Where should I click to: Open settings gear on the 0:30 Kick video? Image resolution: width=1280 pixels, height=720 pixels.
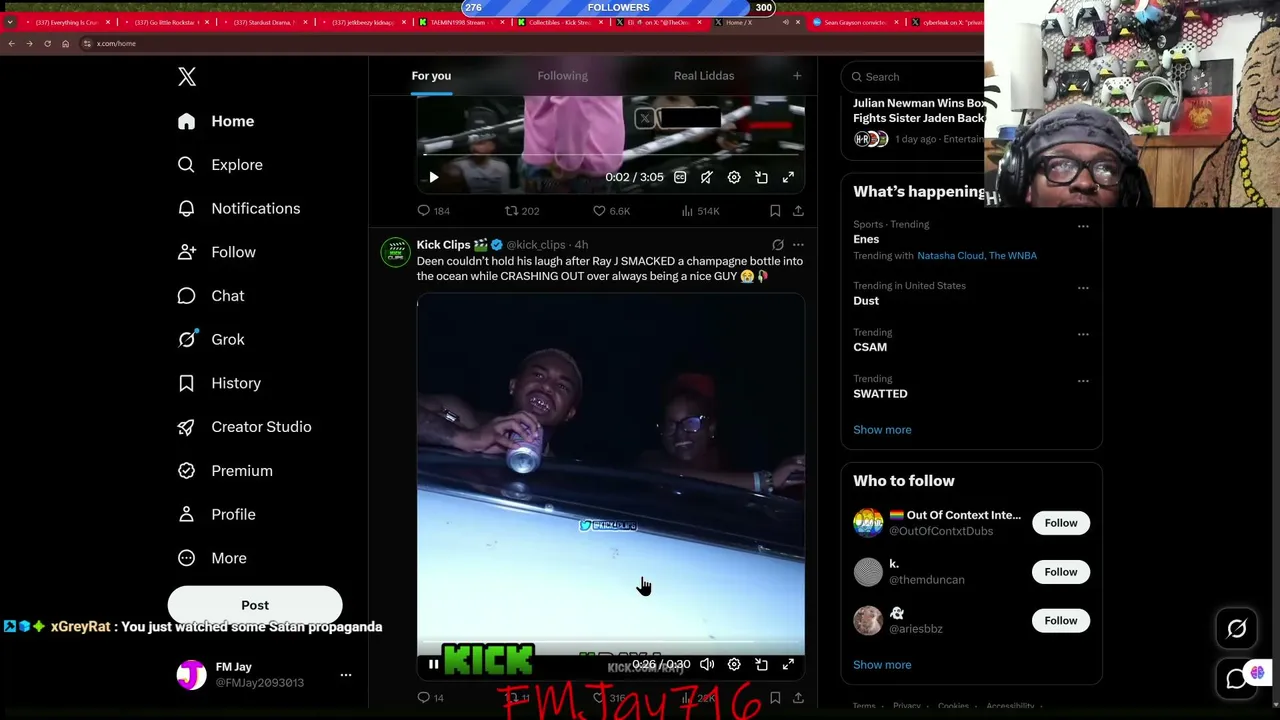[x=734, y=665]
